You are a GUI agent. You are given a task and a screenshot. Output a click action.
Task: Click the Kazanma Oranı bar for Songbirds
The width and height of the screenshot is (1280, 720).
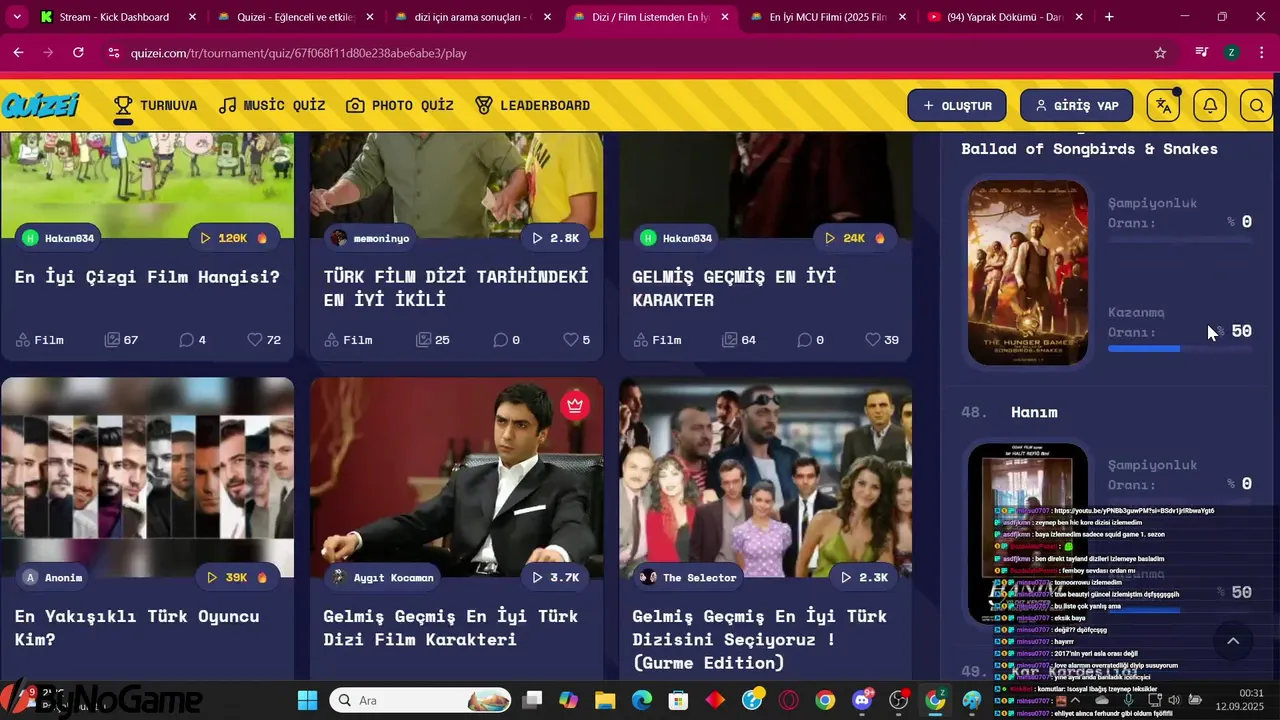click(x=1179, y=348)
